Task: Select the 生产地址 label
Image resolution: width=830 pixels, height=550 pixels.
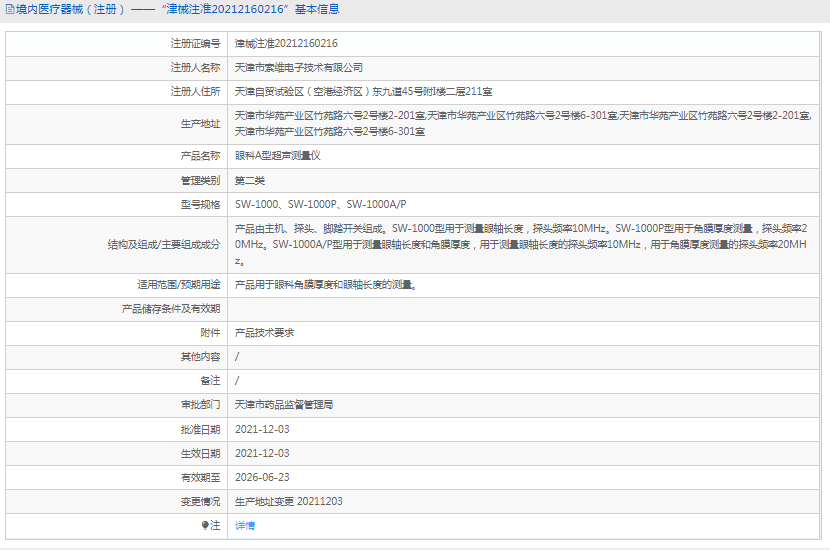Action: [x=200, y=124]
